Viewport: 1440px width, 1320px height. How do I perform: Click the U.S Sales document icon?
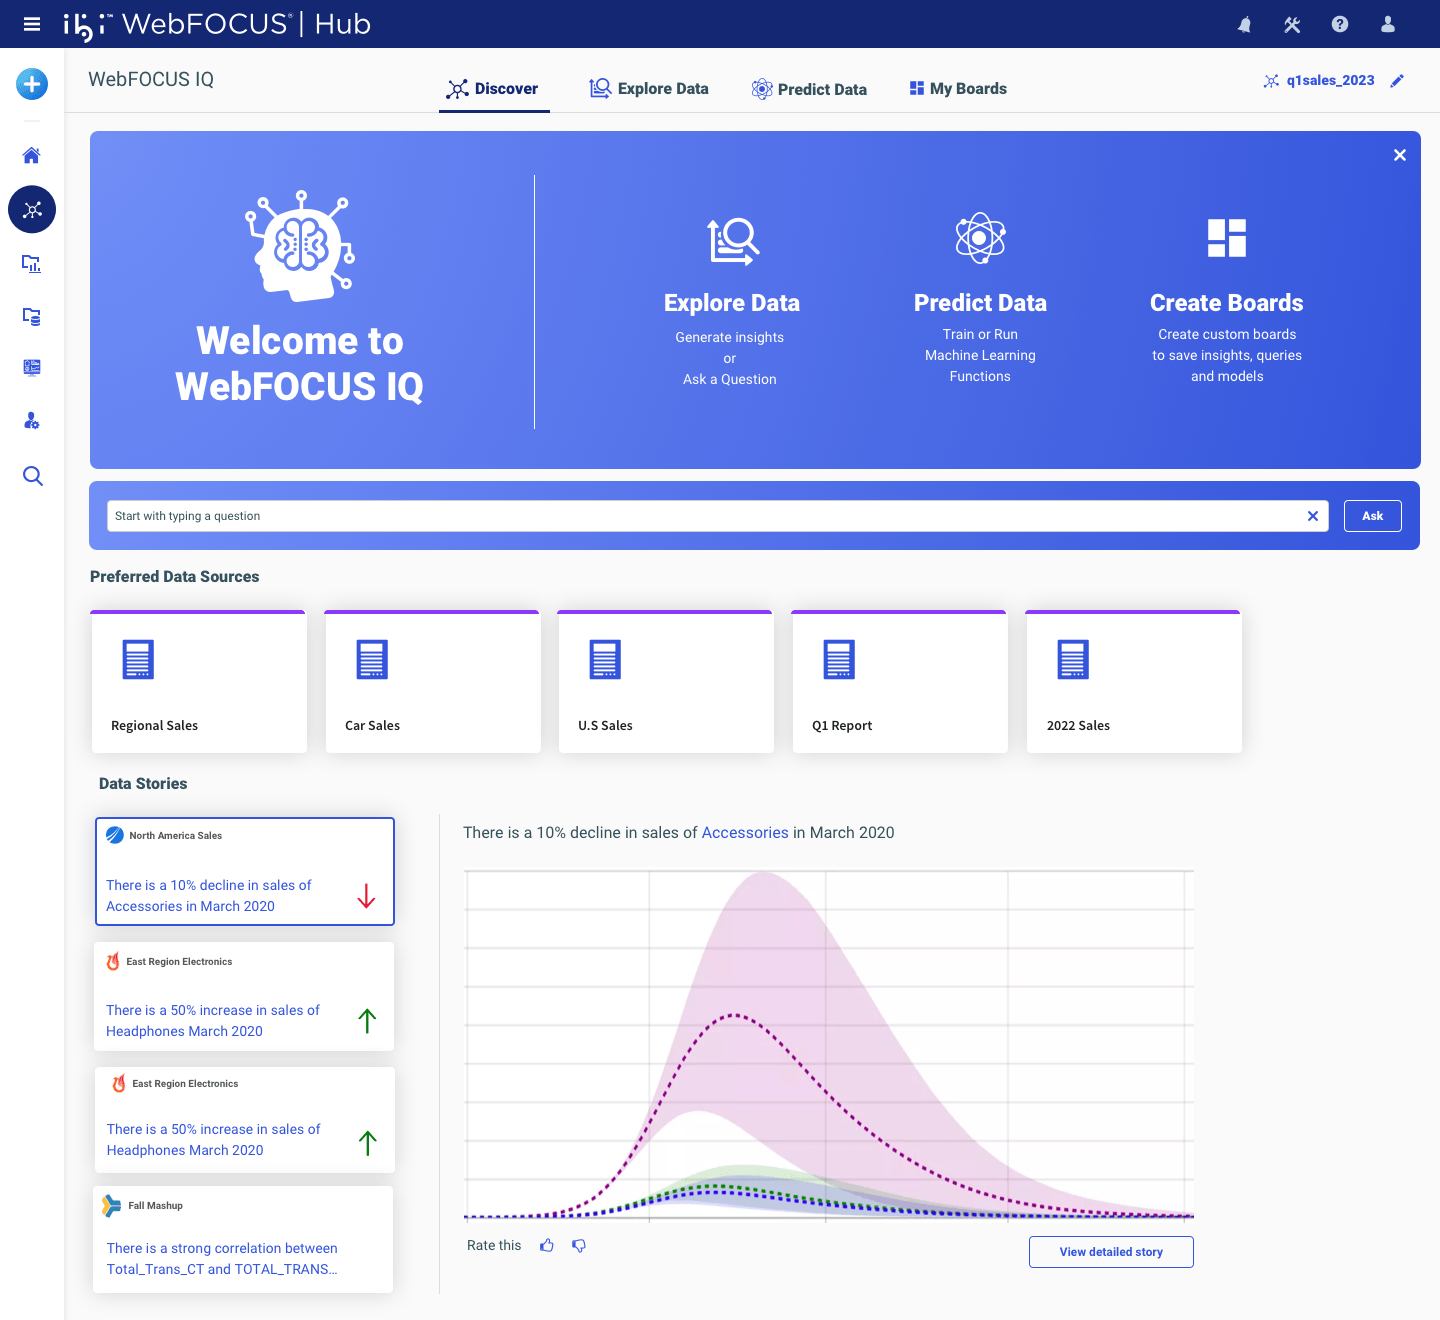point(605,660)
